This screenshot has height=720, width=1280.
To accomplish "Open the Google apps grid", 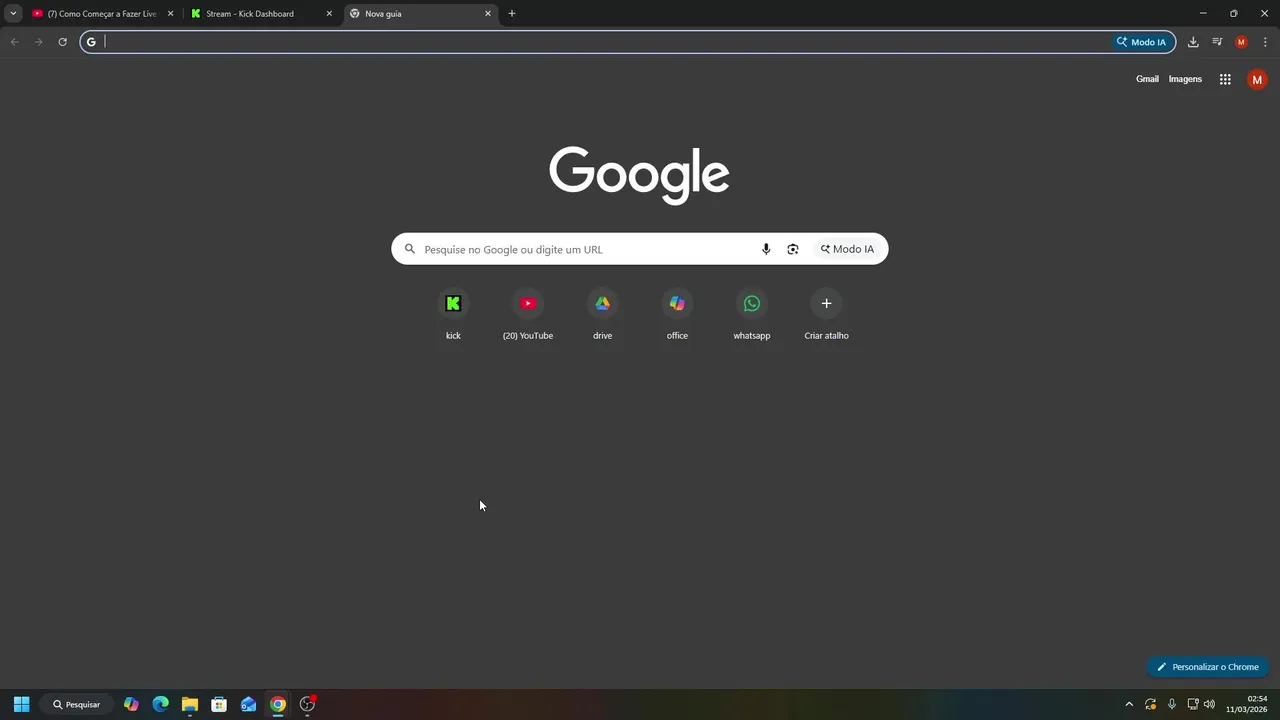I will click(x=1225, y=79).
